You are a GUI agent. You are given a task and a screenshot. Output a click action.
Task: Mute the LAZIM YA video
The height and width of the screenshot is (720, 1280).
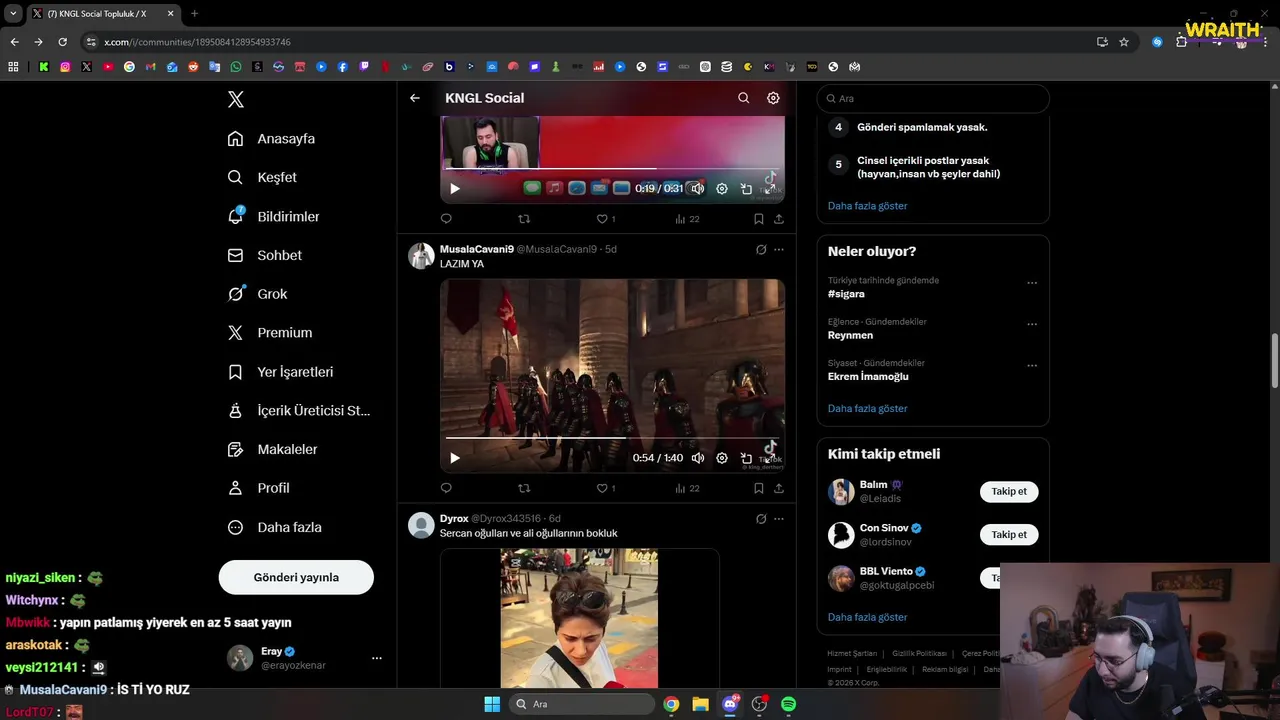pyautogui.click(x=698, y=458)
